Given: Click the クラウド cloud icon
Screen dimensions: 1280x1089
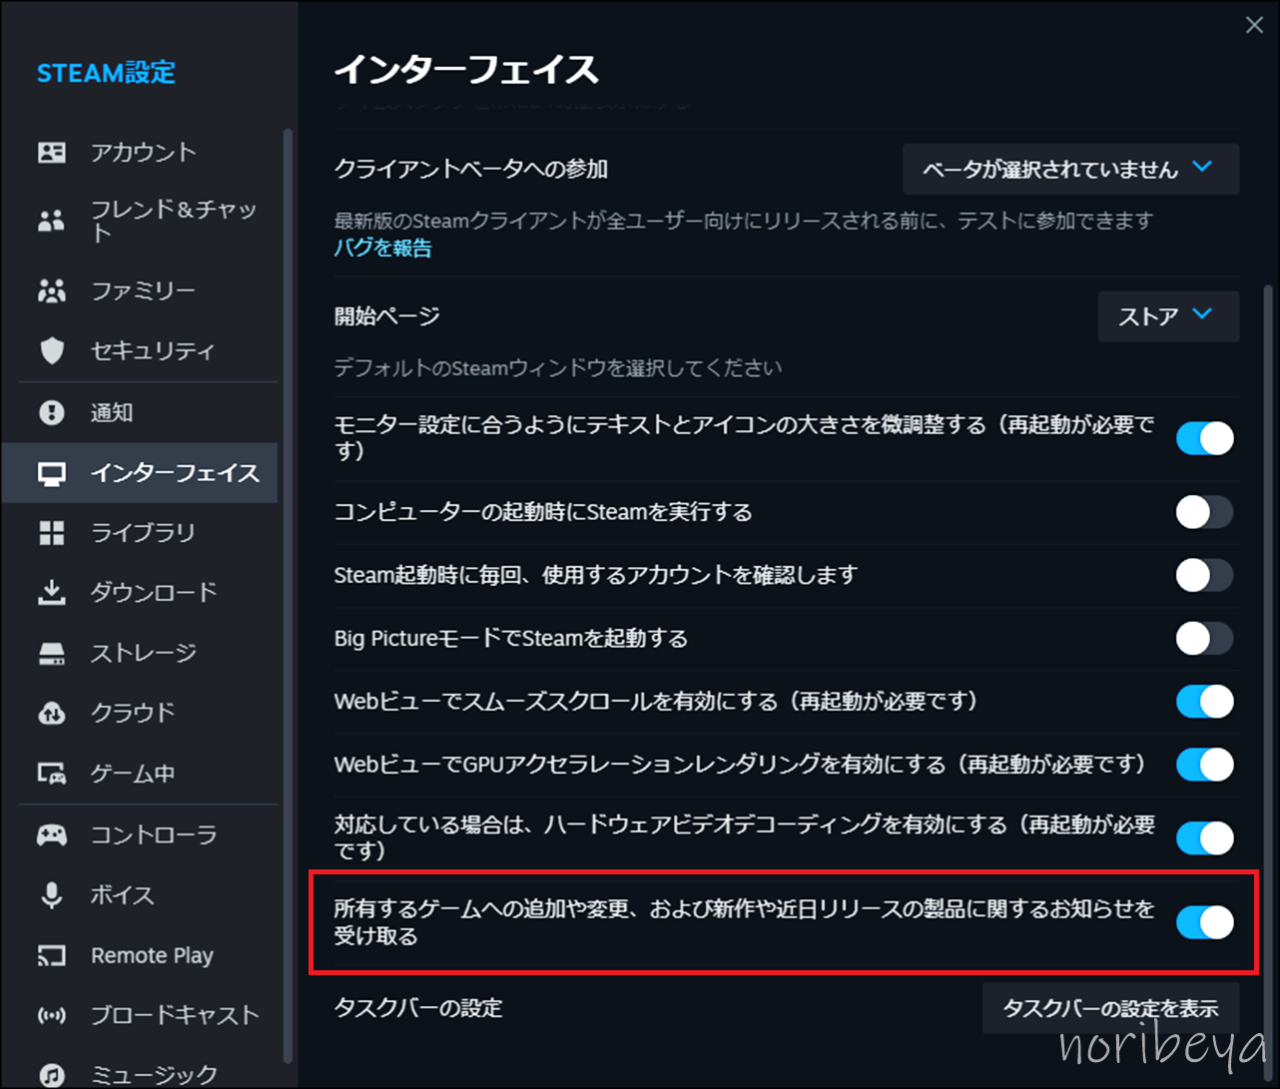Looking at the screenshot, I should [x=51, y=713].
